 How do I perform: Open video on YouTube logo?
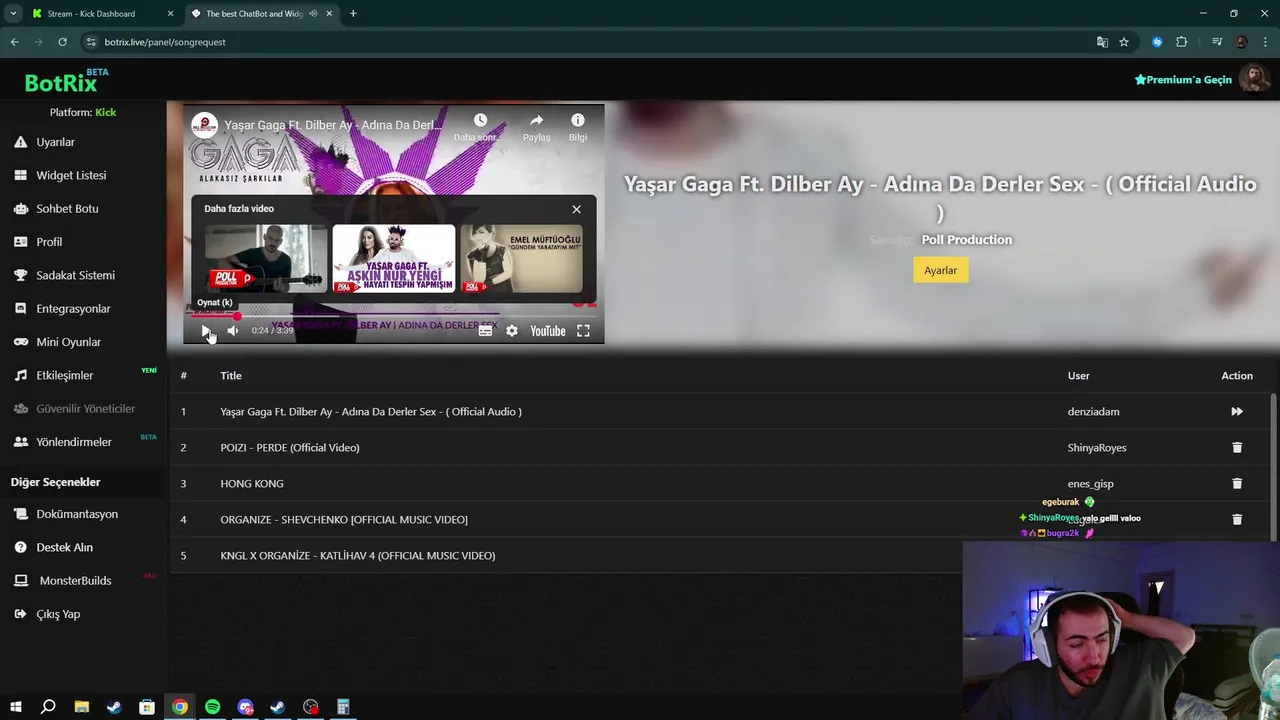[547, 331]
